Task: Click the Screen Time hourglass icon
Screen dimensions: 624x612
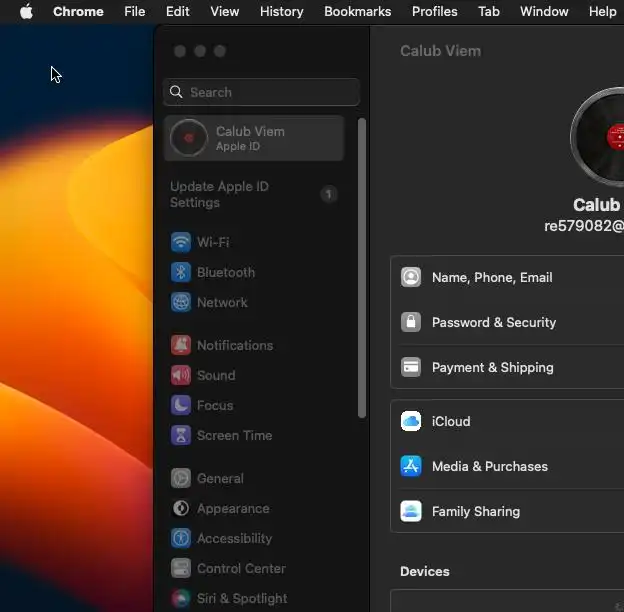Action: pyautogui.click(x=181, y=435)
